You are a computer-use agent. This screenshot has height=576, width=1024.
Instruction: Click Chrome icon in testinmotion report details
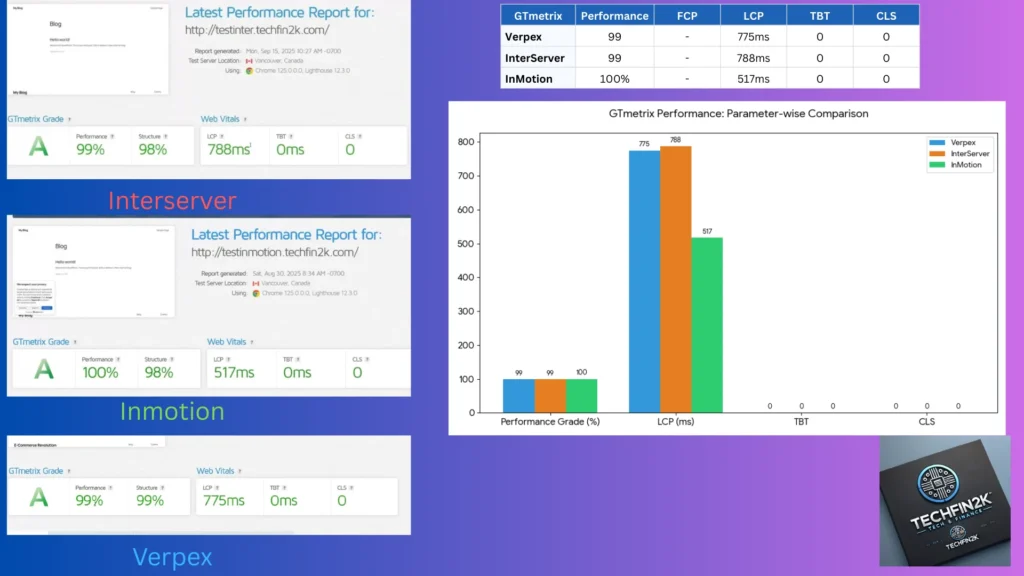256,293
